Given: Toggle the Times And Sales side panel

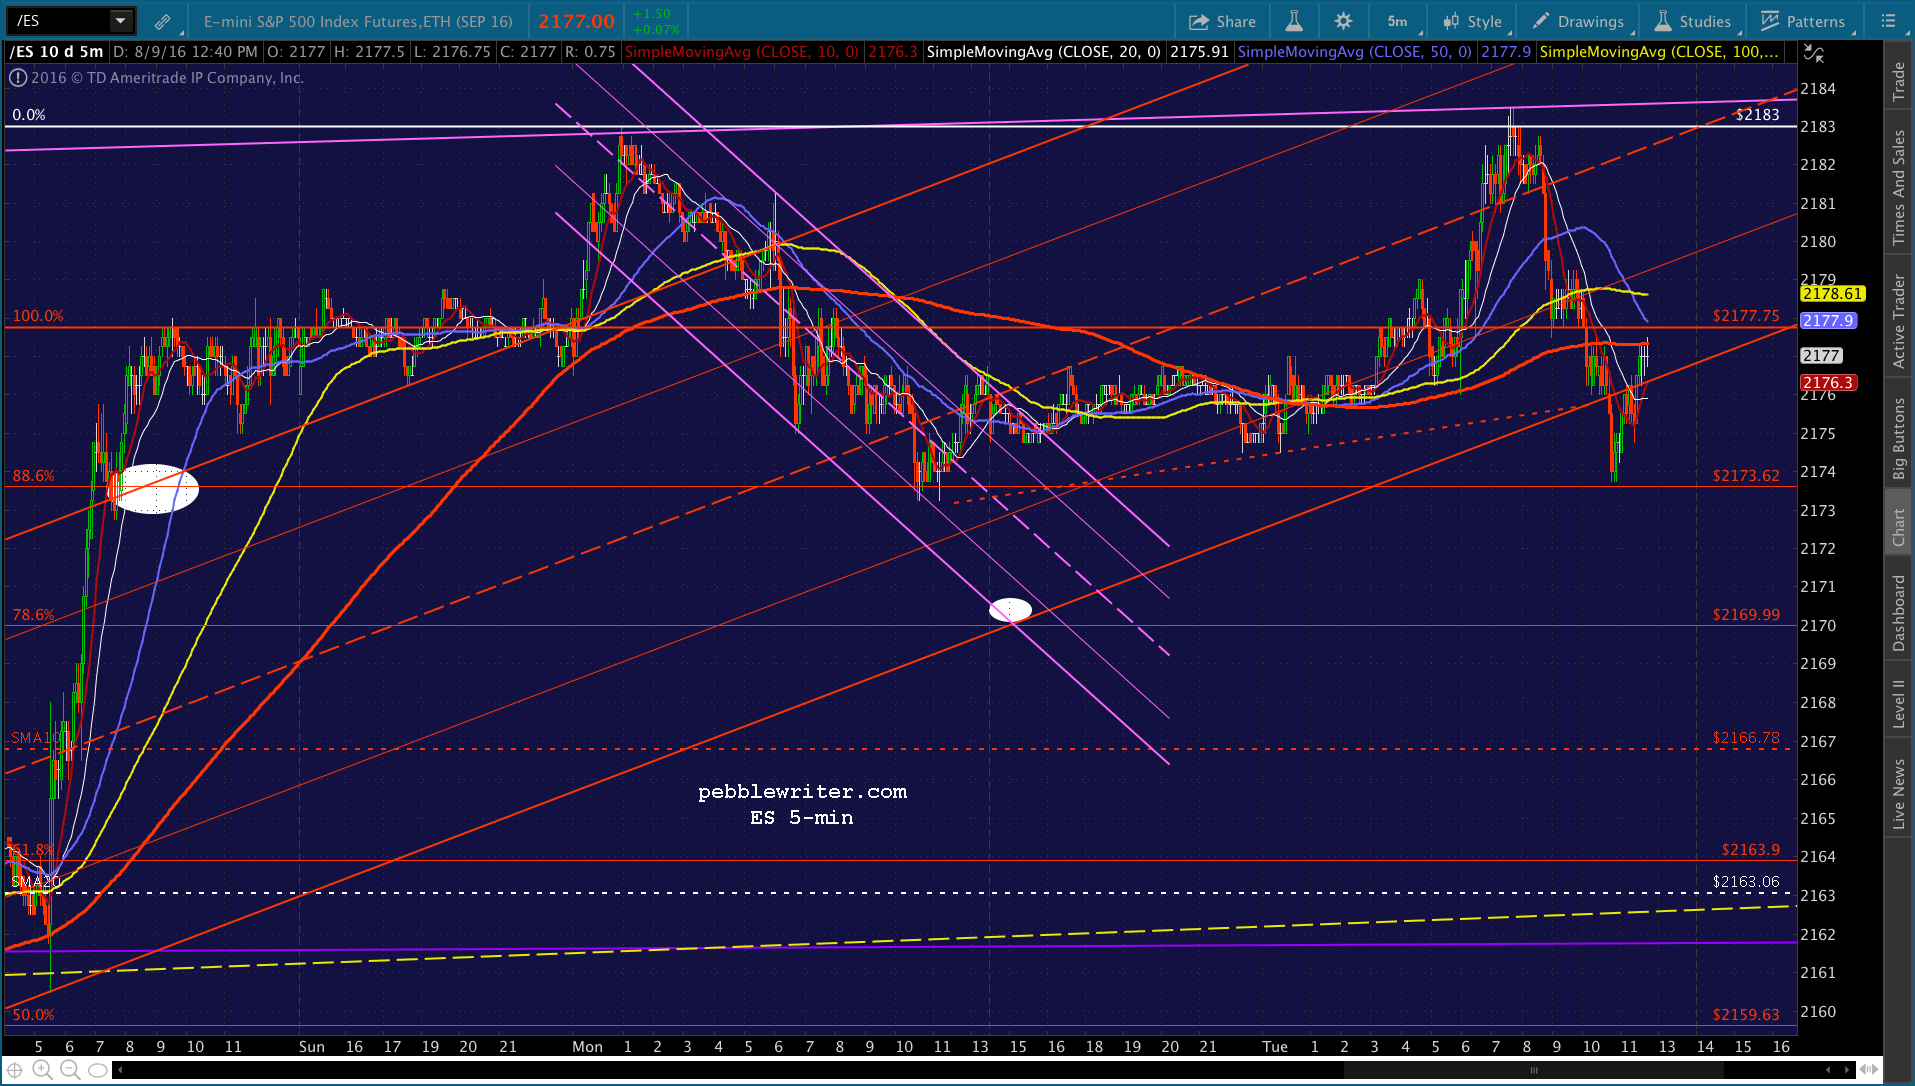Looking at the screenshot, I should pos(1898,188).
